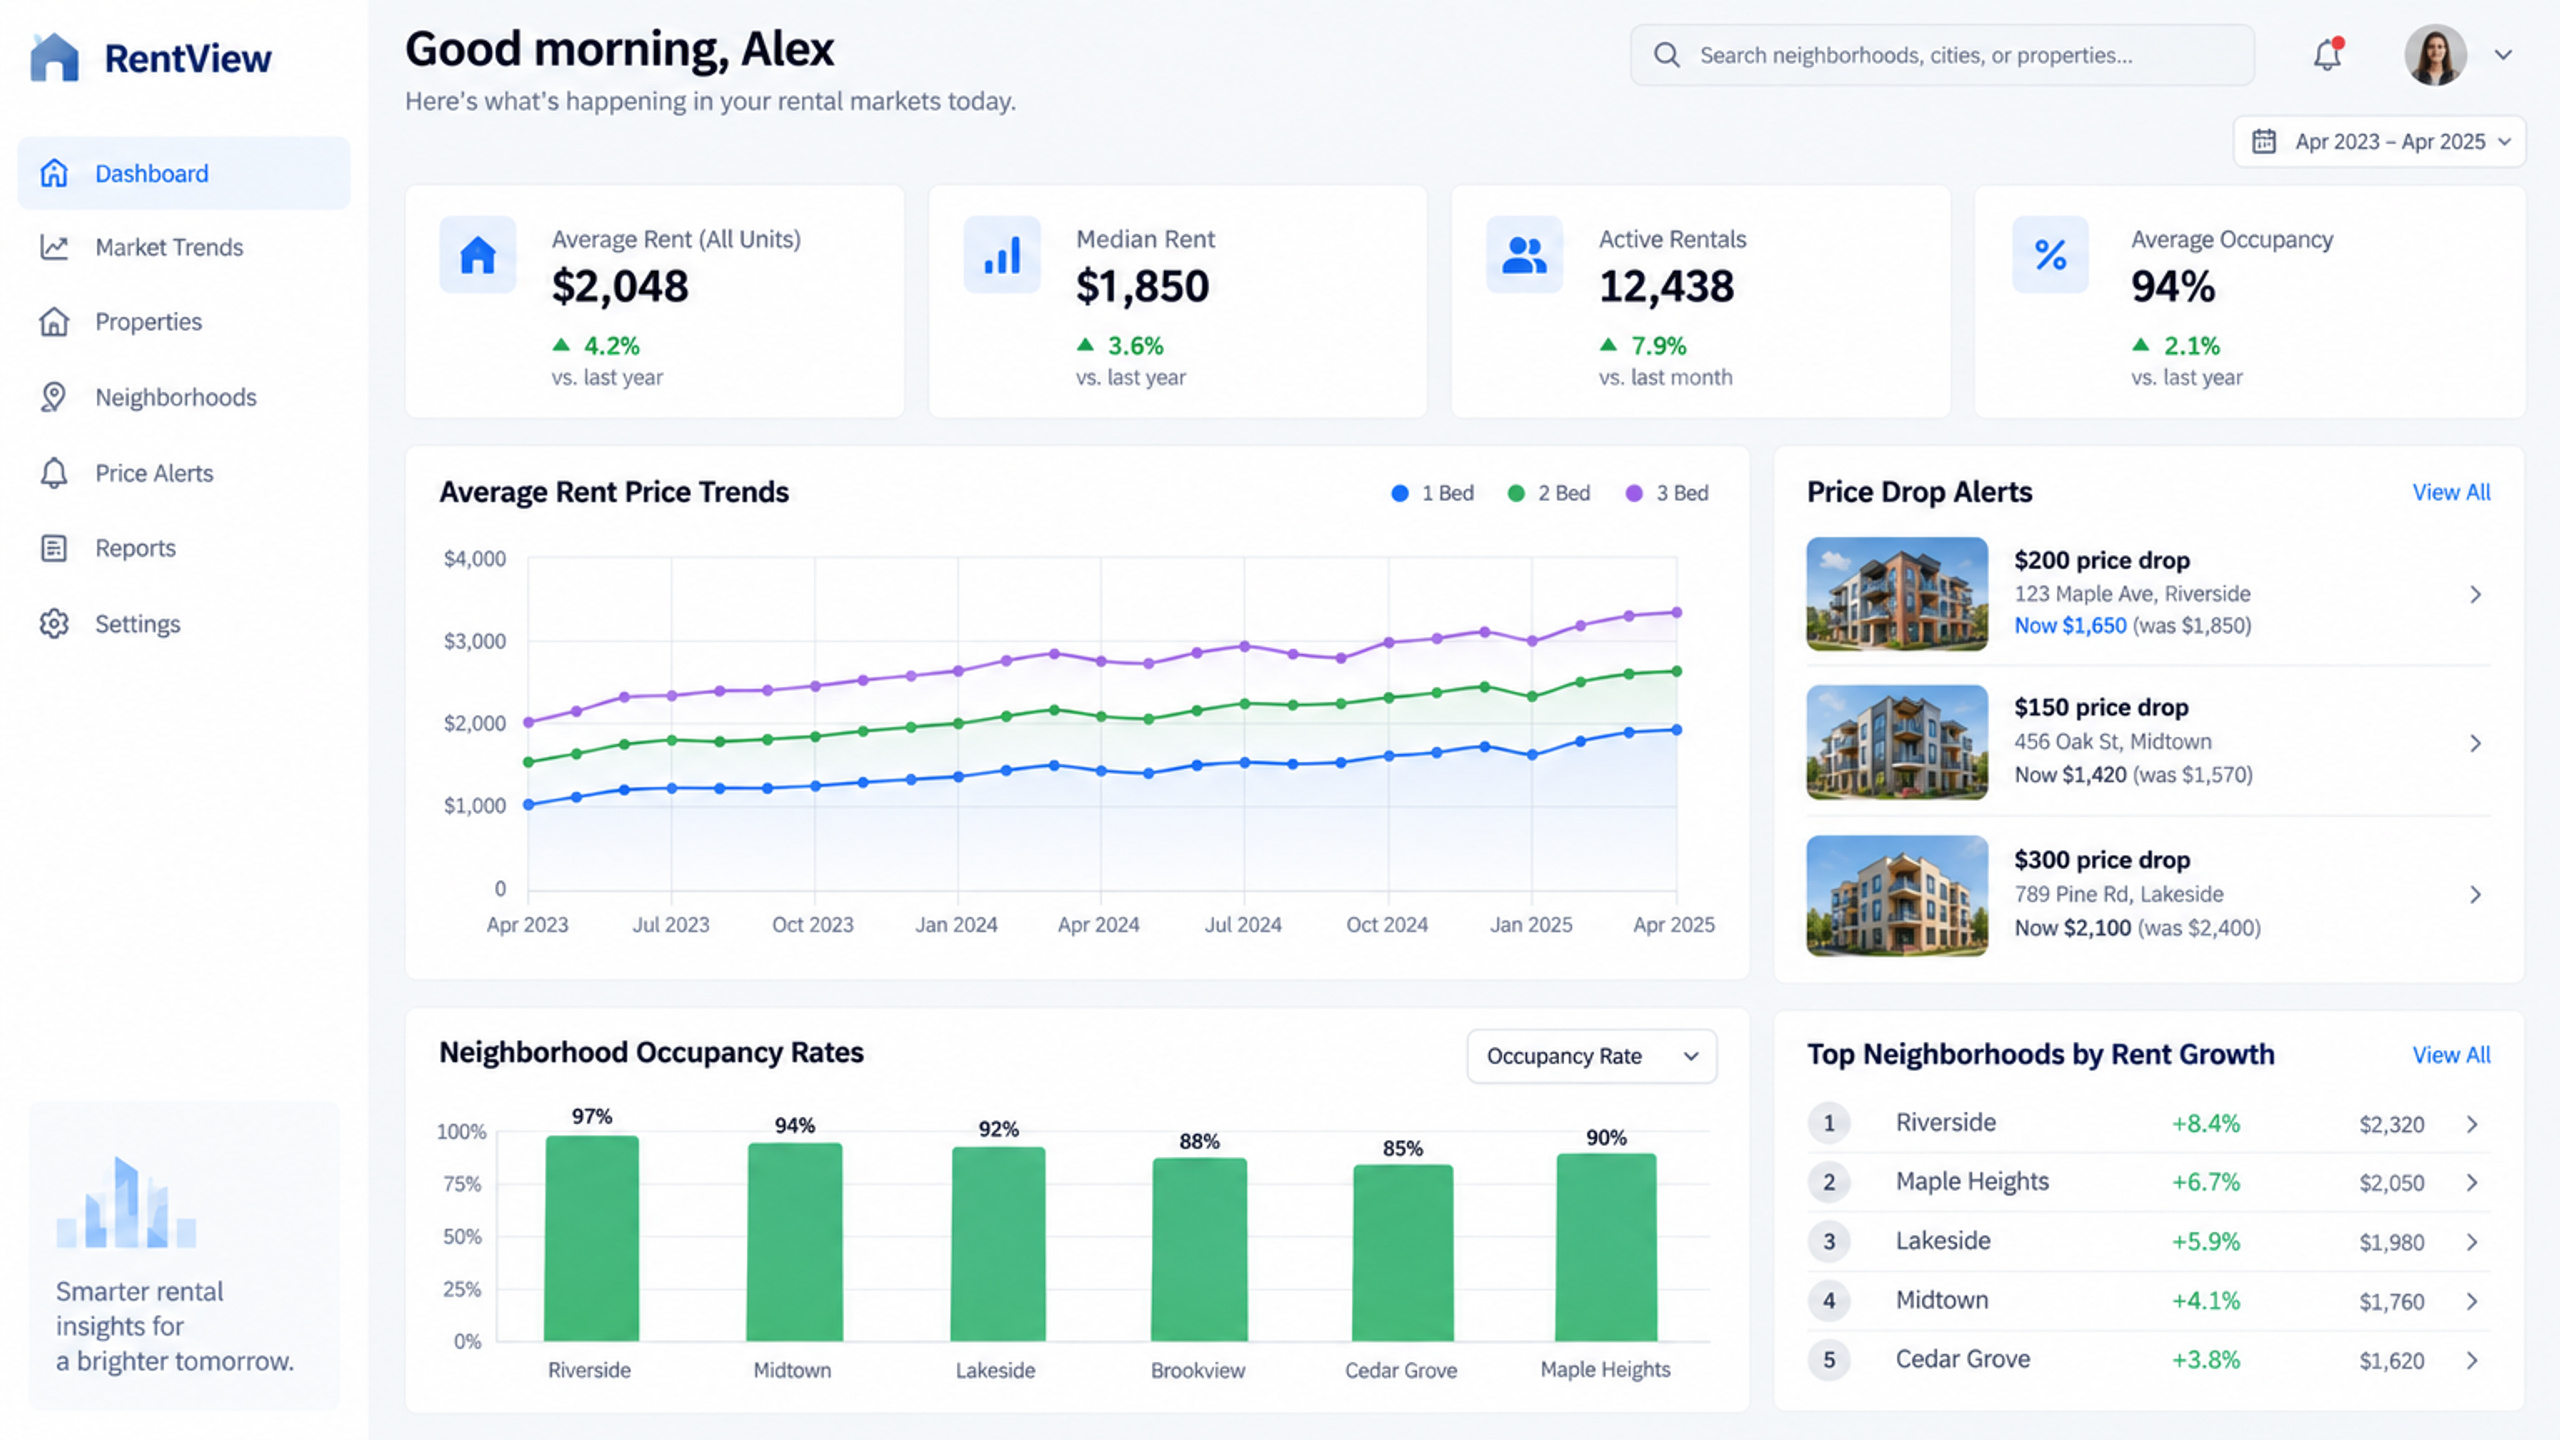Open the 789 Pine Rd alert chevron
This screenshot has height=1440, width=2560.
click(2475, 894)
